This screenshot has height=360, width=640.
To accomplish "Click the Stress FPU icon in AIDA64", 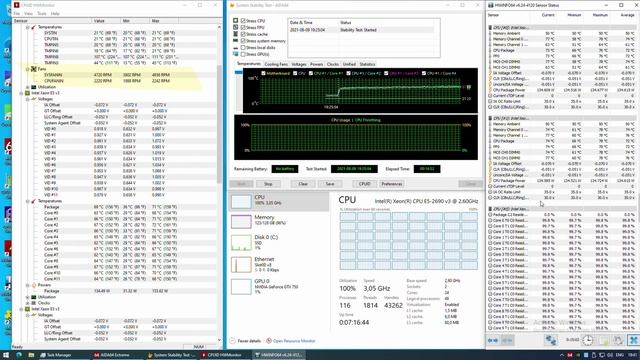I will coord(236,27).
